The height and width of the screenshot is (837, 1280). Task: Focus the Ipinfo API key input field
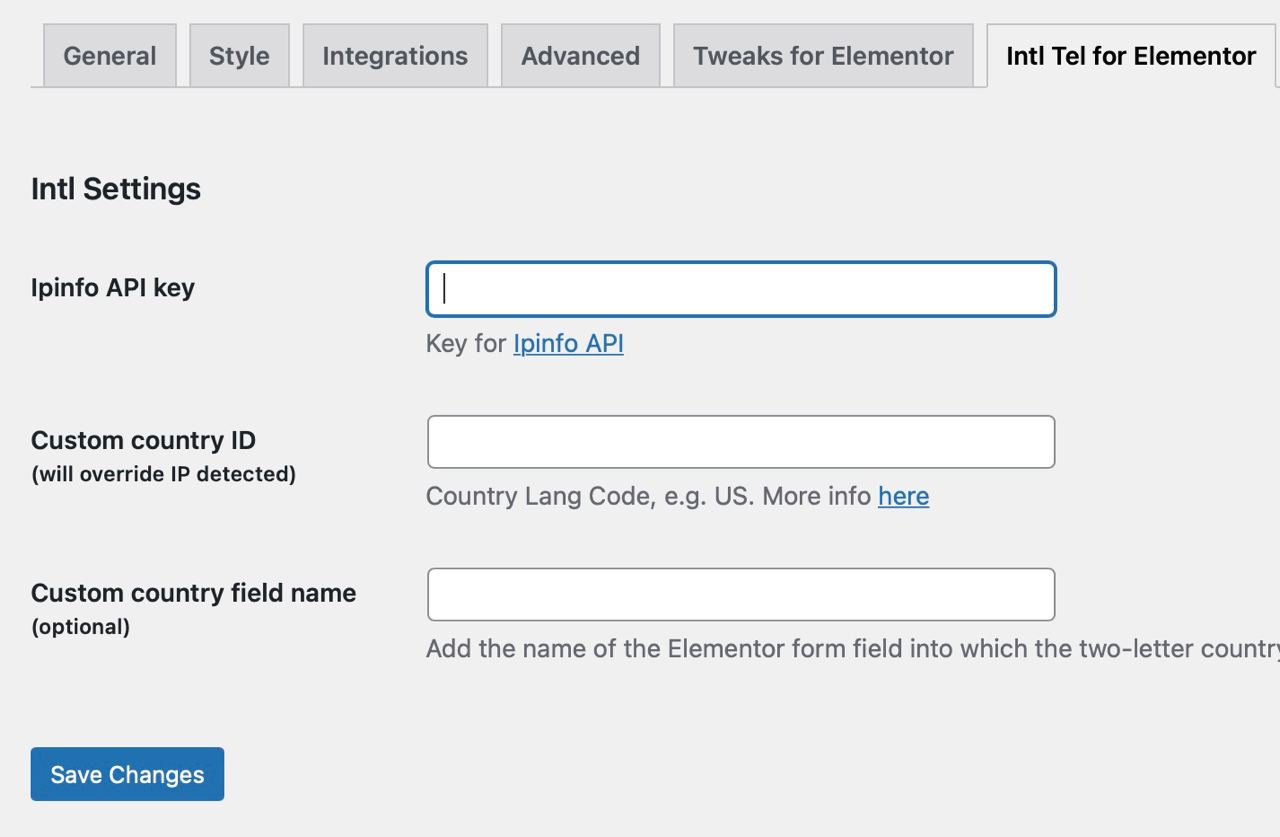pyautogui.click(x=741, y=289)
